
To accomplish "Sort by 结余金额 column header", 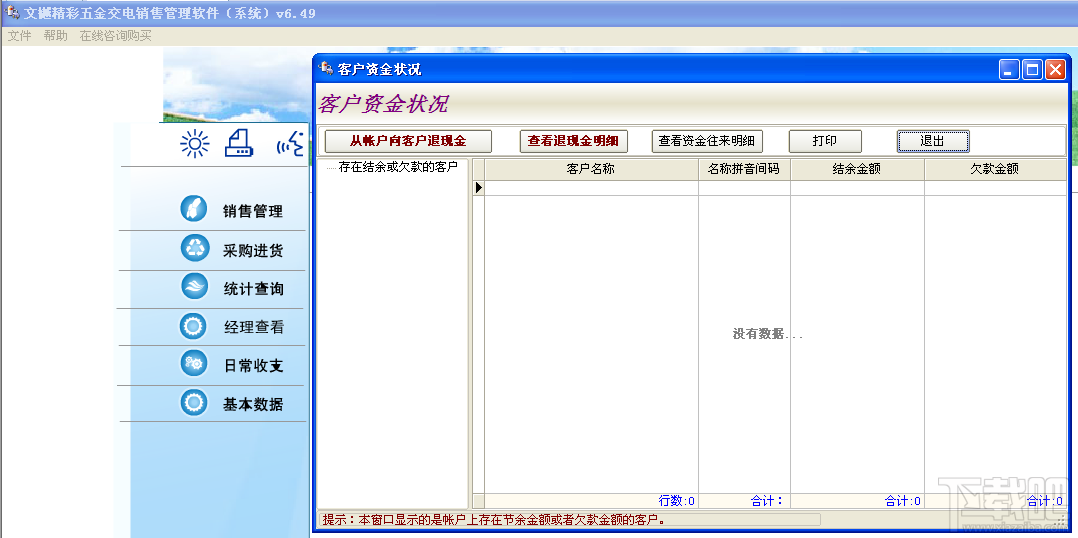I will [x=857, y=169].
